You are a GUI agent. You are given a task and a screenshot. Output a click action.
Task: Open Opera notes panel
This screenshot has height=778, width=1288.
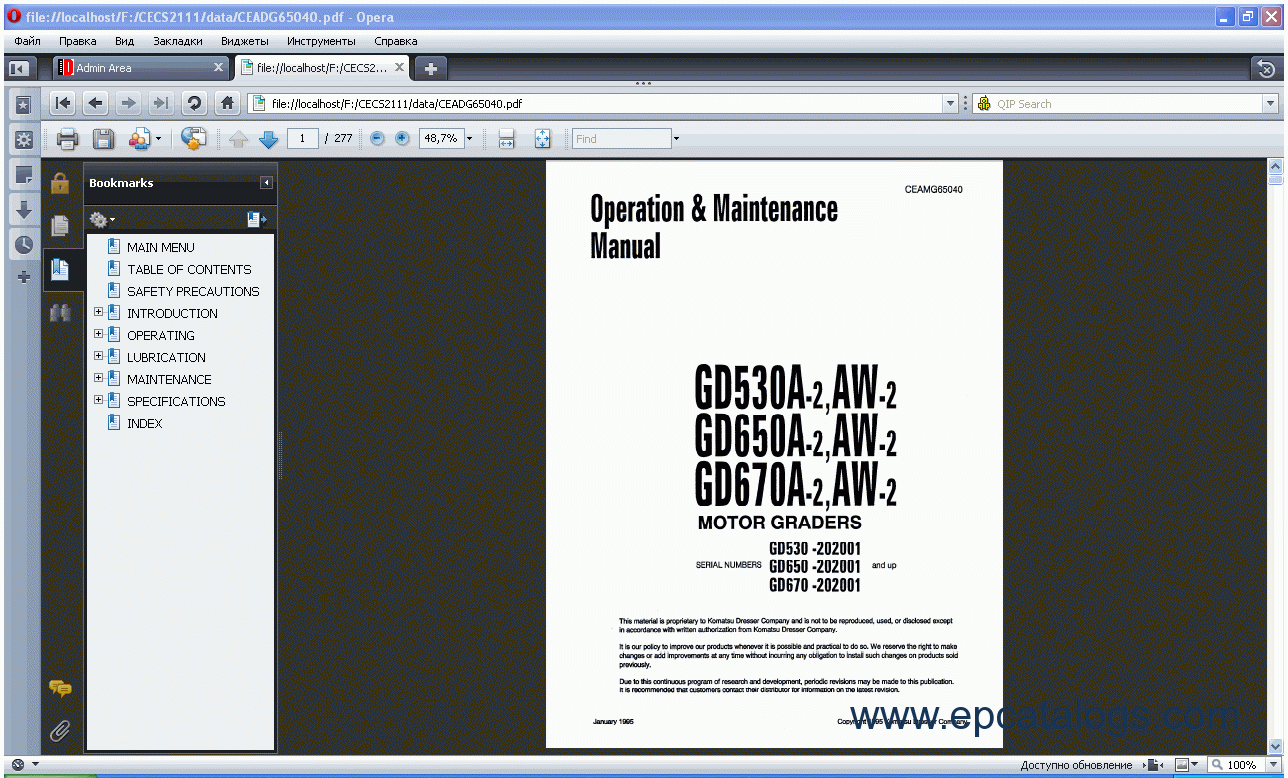(x=24, y=175)
